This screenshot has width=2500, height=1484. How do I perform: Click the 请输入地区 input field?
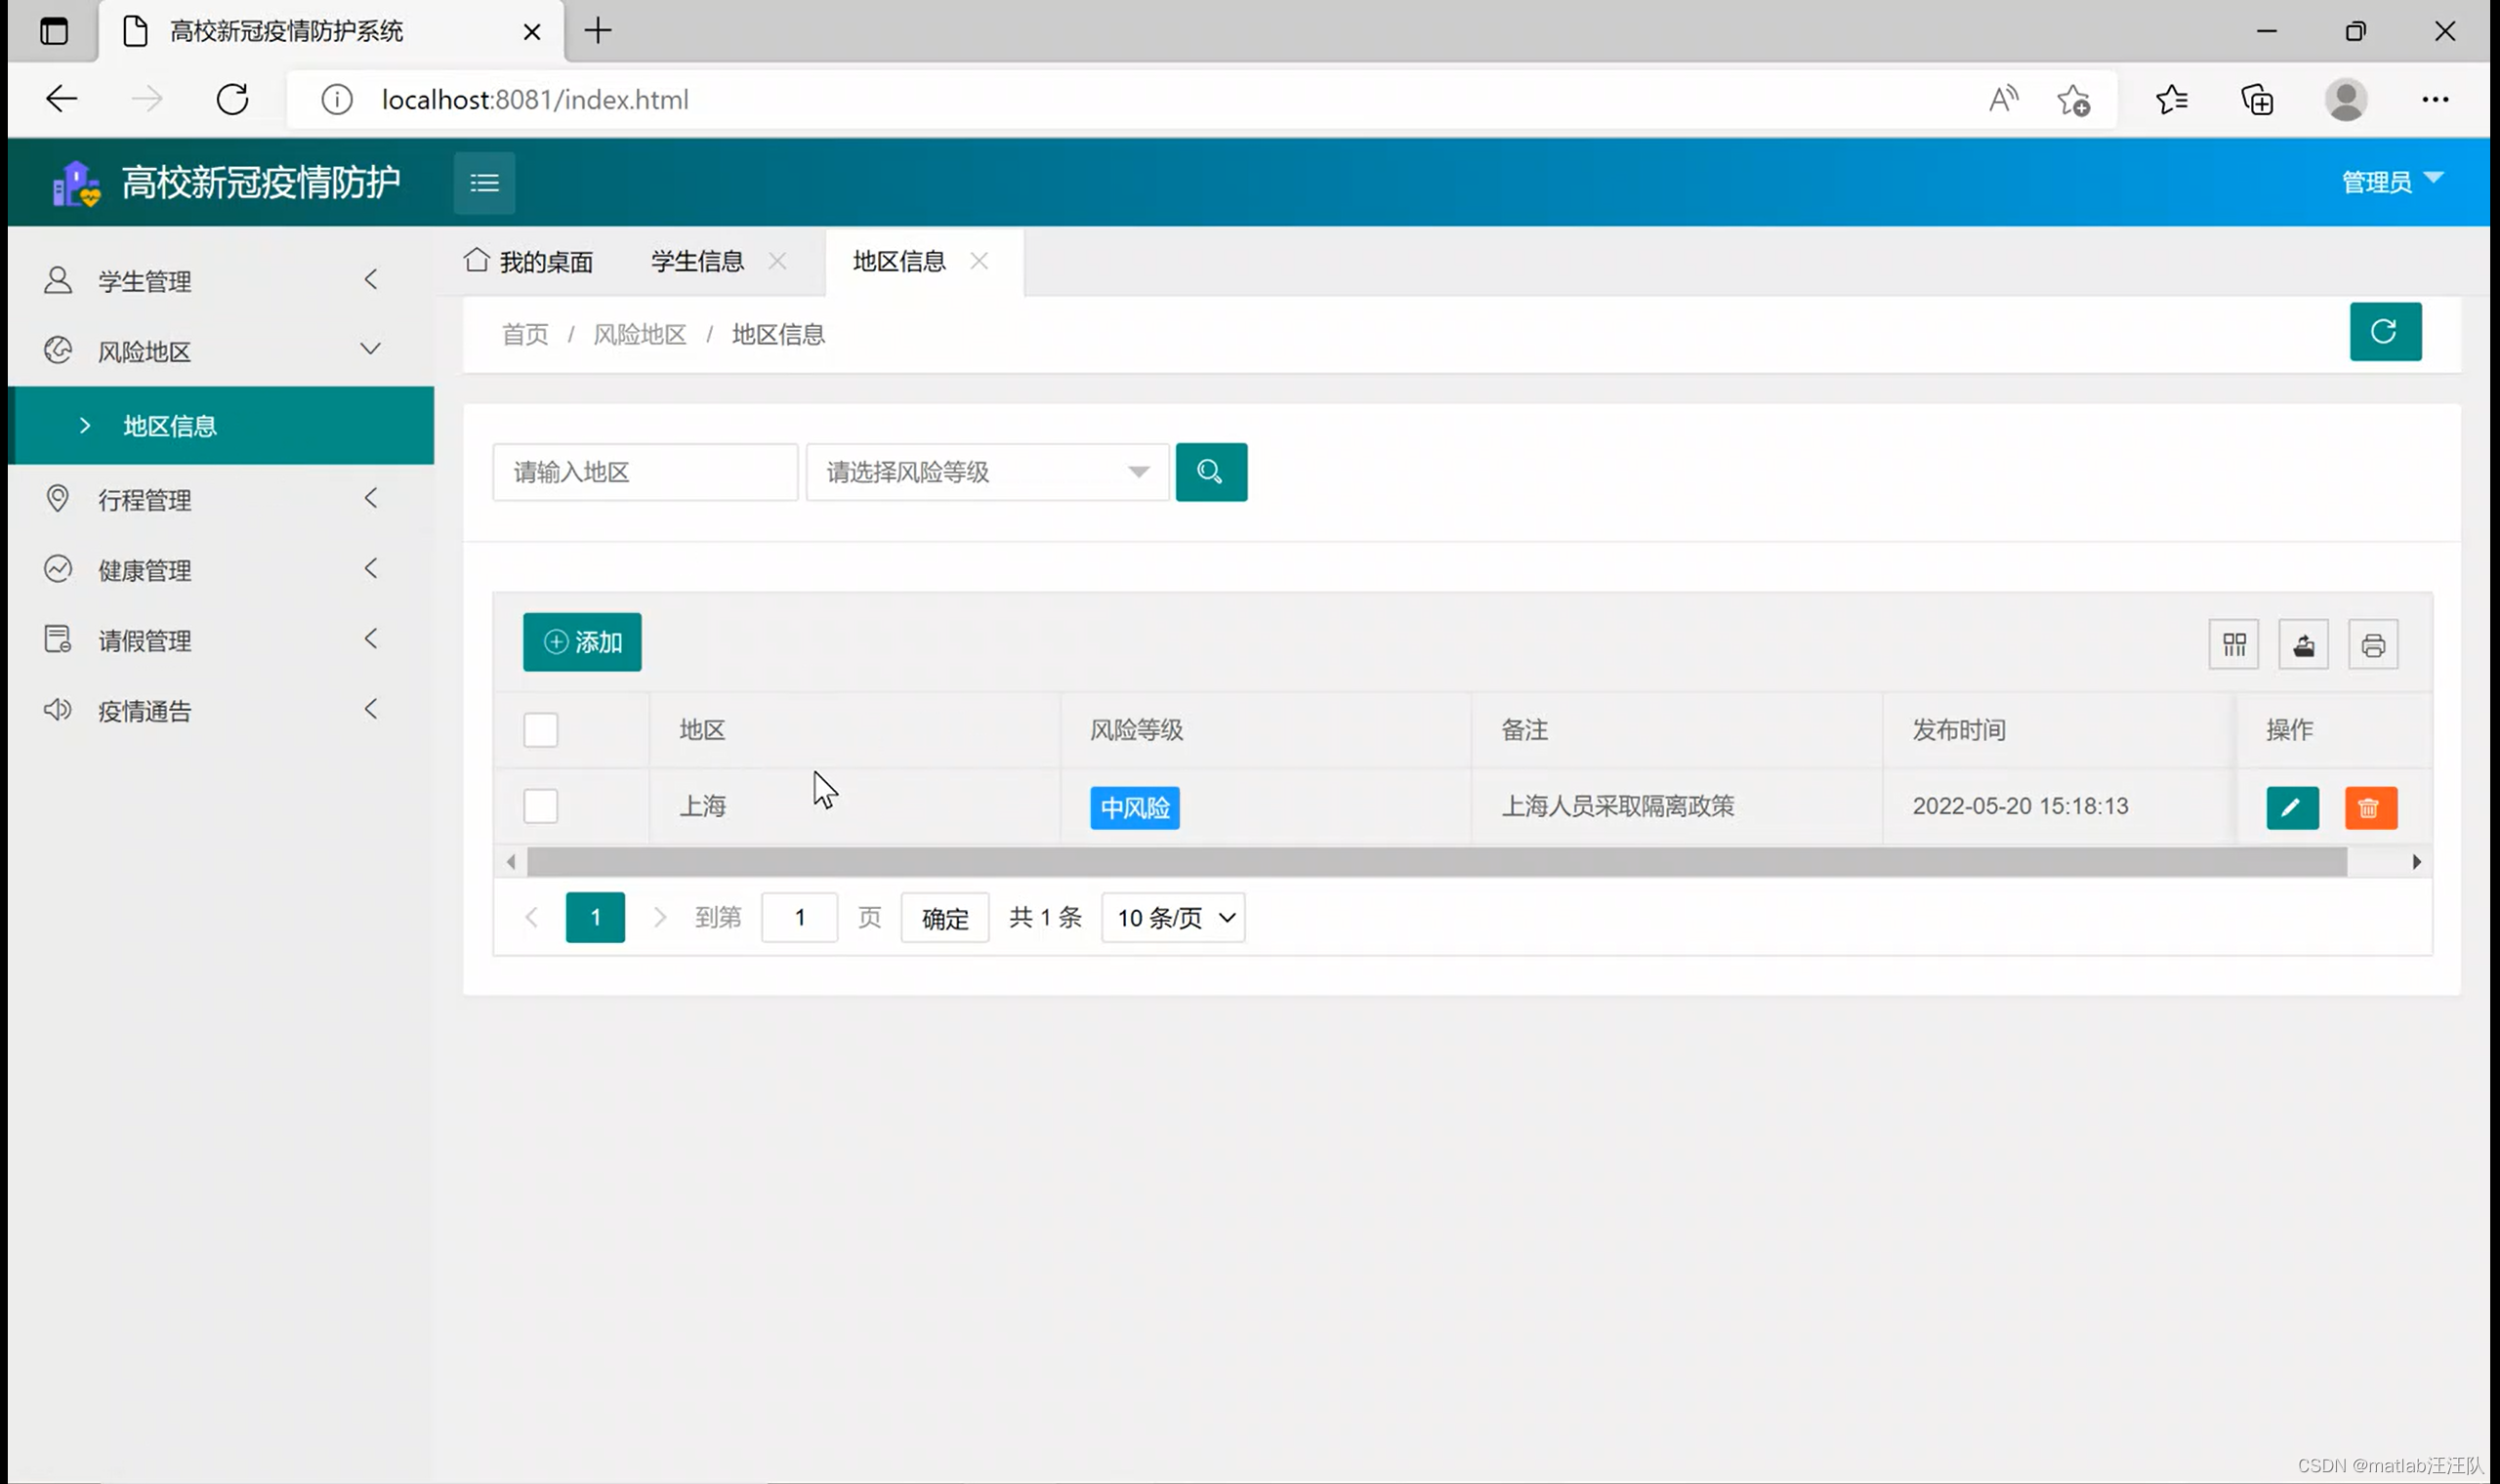[645, 472]
